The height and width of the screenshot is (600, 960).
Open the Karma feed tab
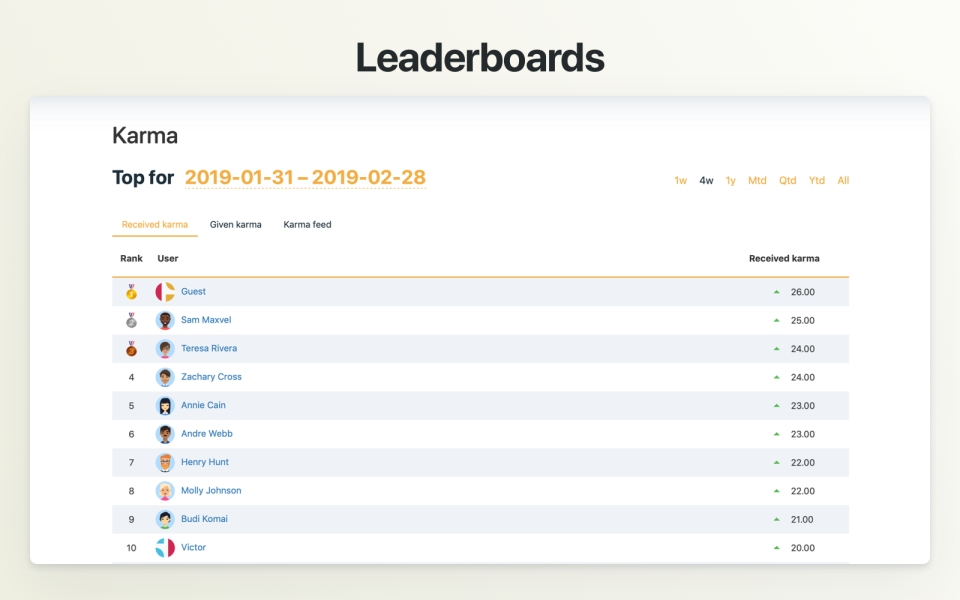[x=307, y=225]
